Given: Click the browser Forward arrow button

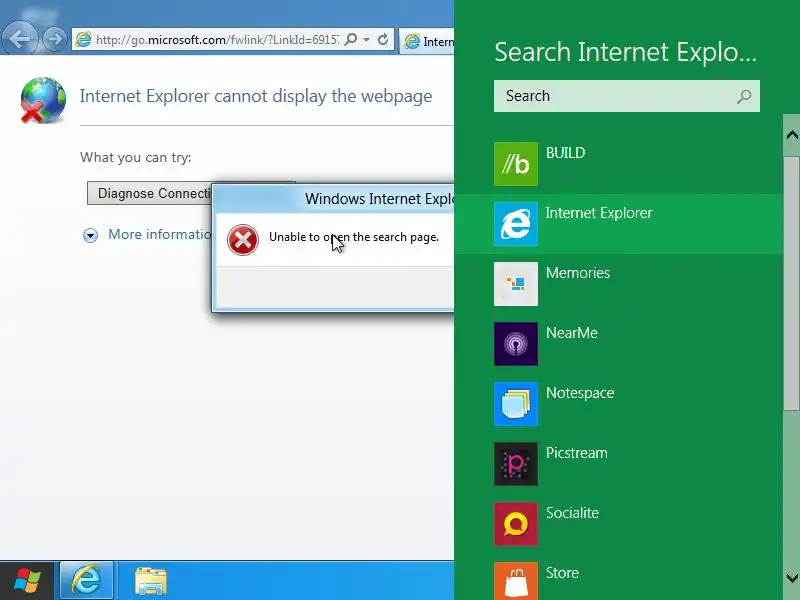Looking at the screenshot, I should tap(55, 39).
